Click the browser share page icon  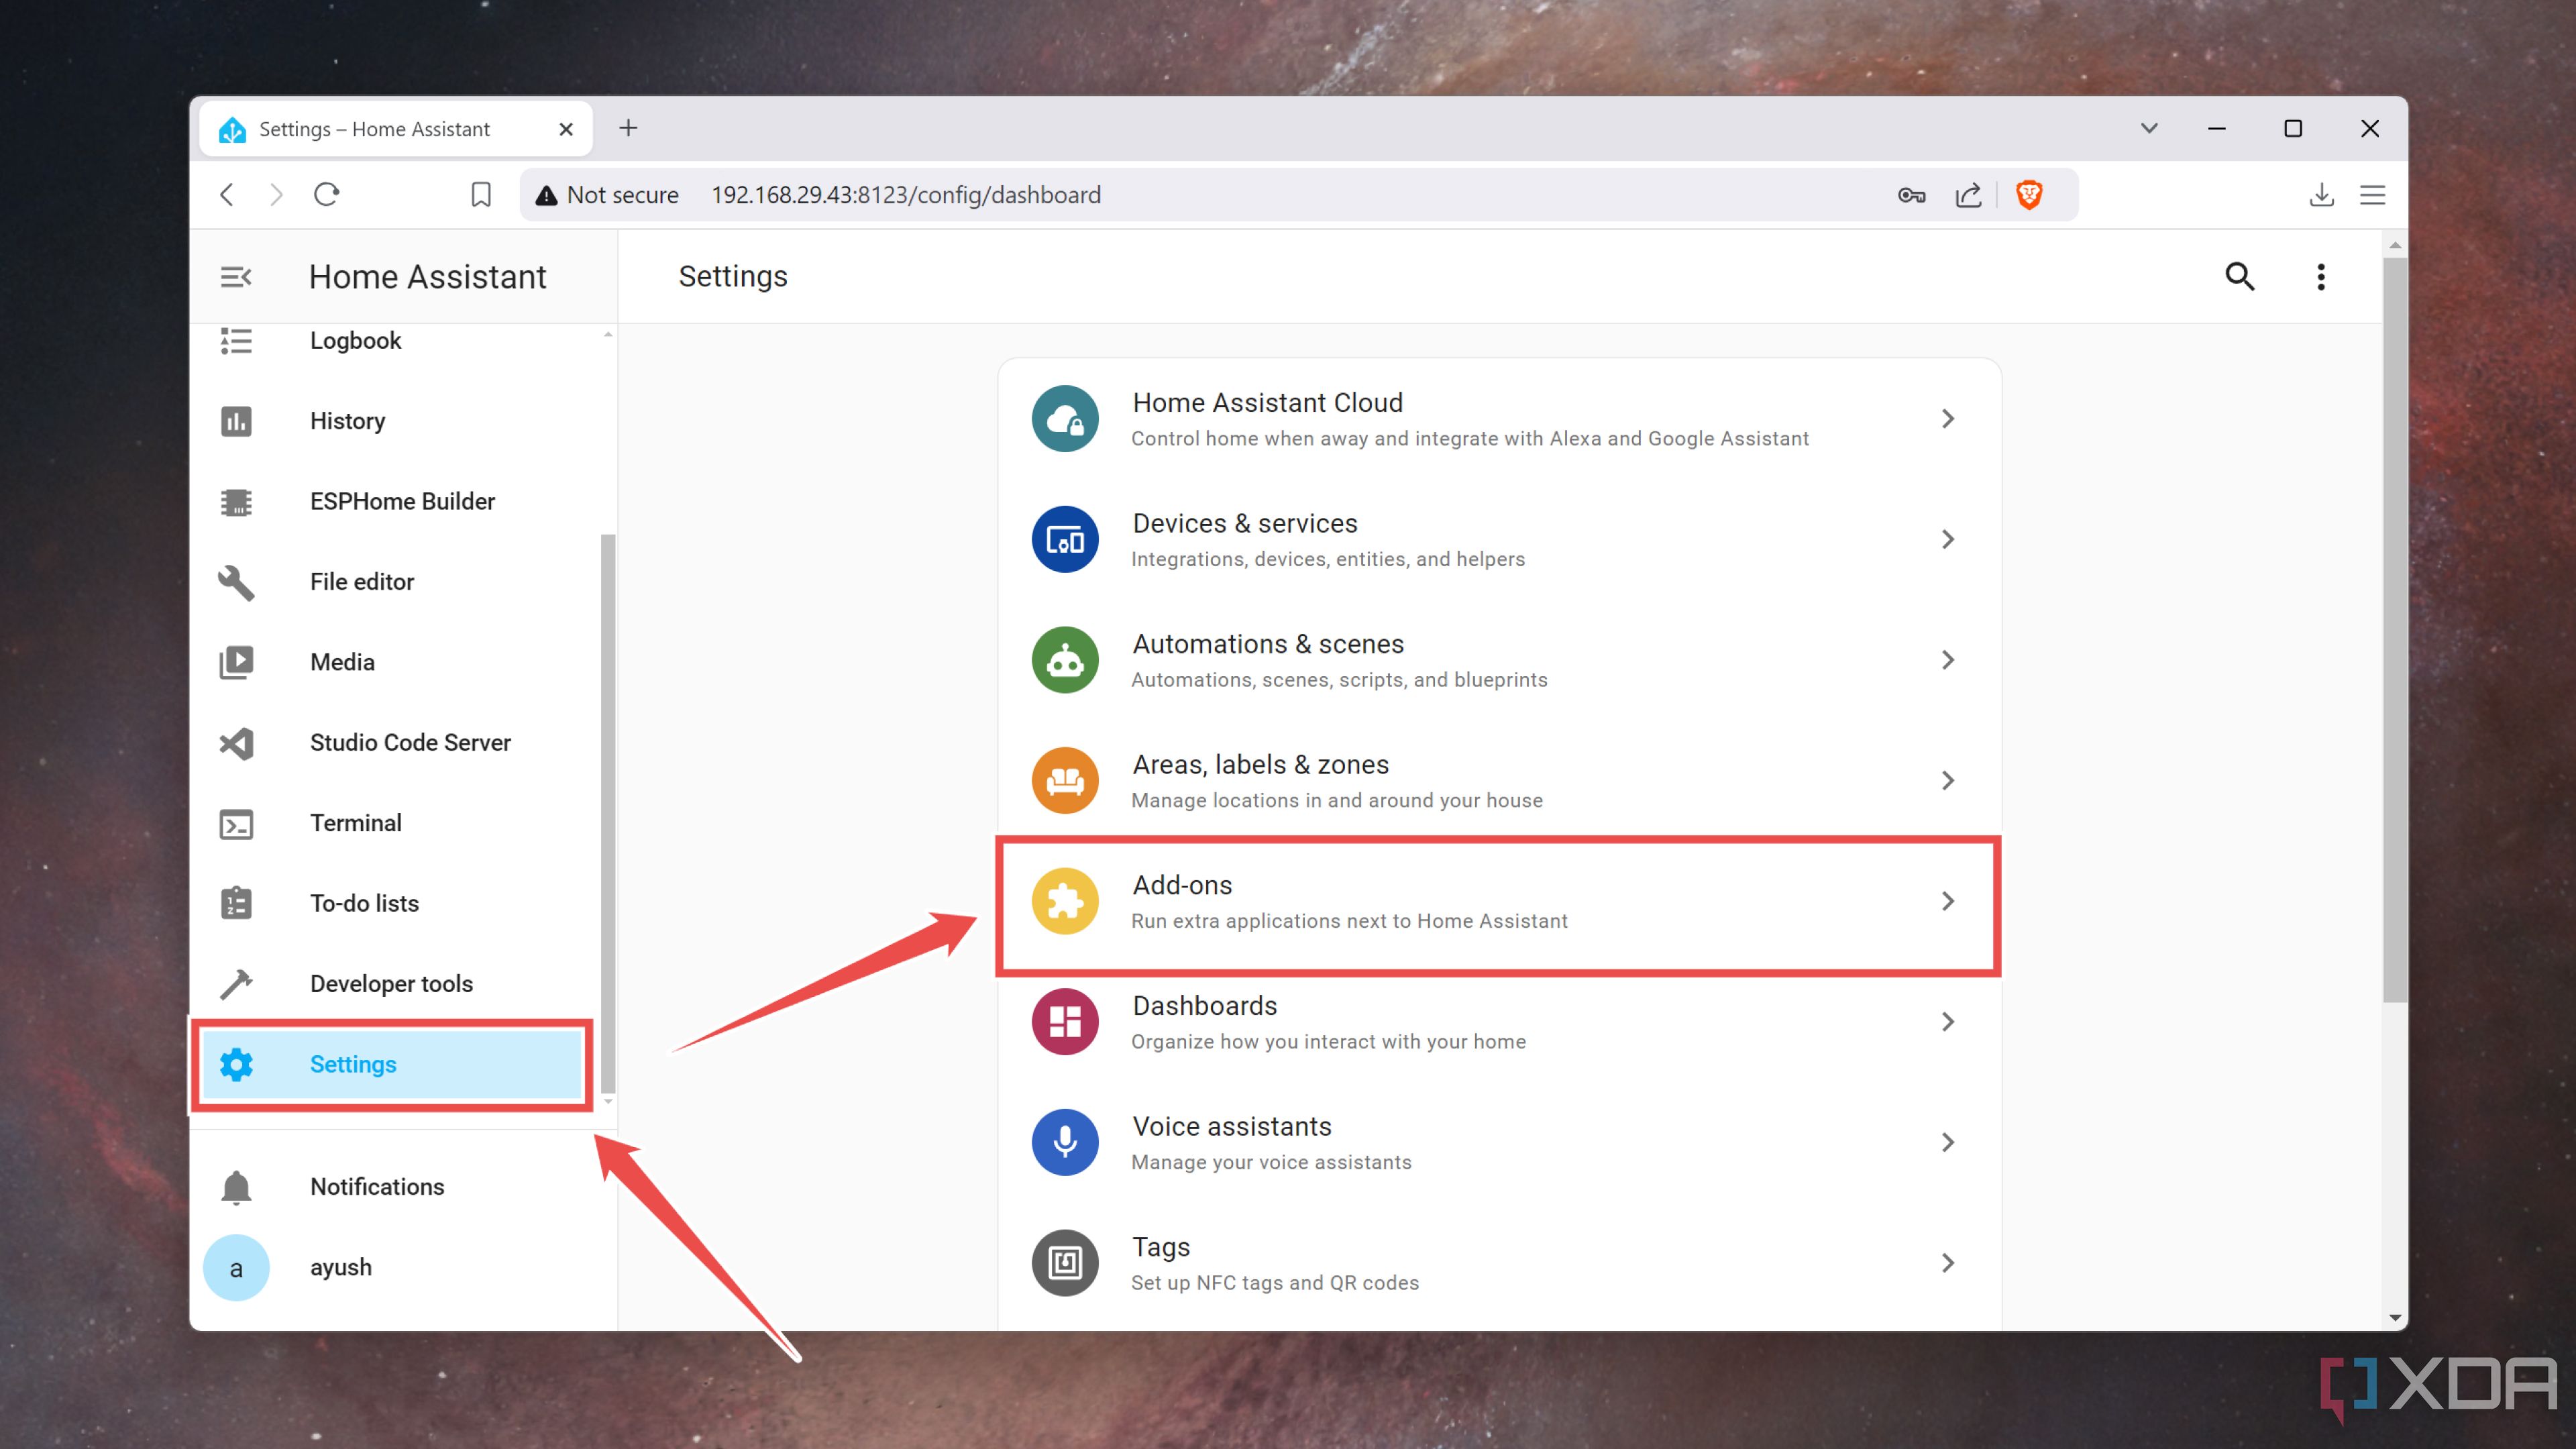tap(1968, 195)
